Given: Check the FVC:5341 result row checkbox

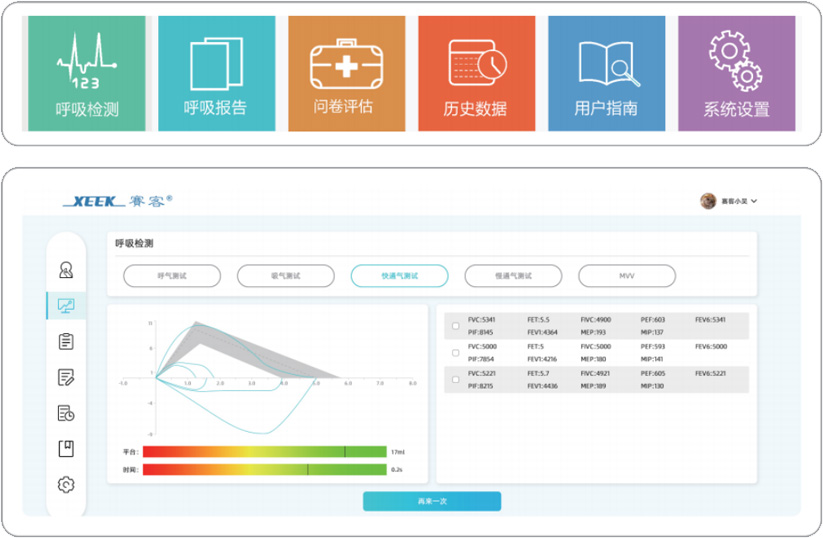Looking at the screenshot, I should [x=456, y=326].
